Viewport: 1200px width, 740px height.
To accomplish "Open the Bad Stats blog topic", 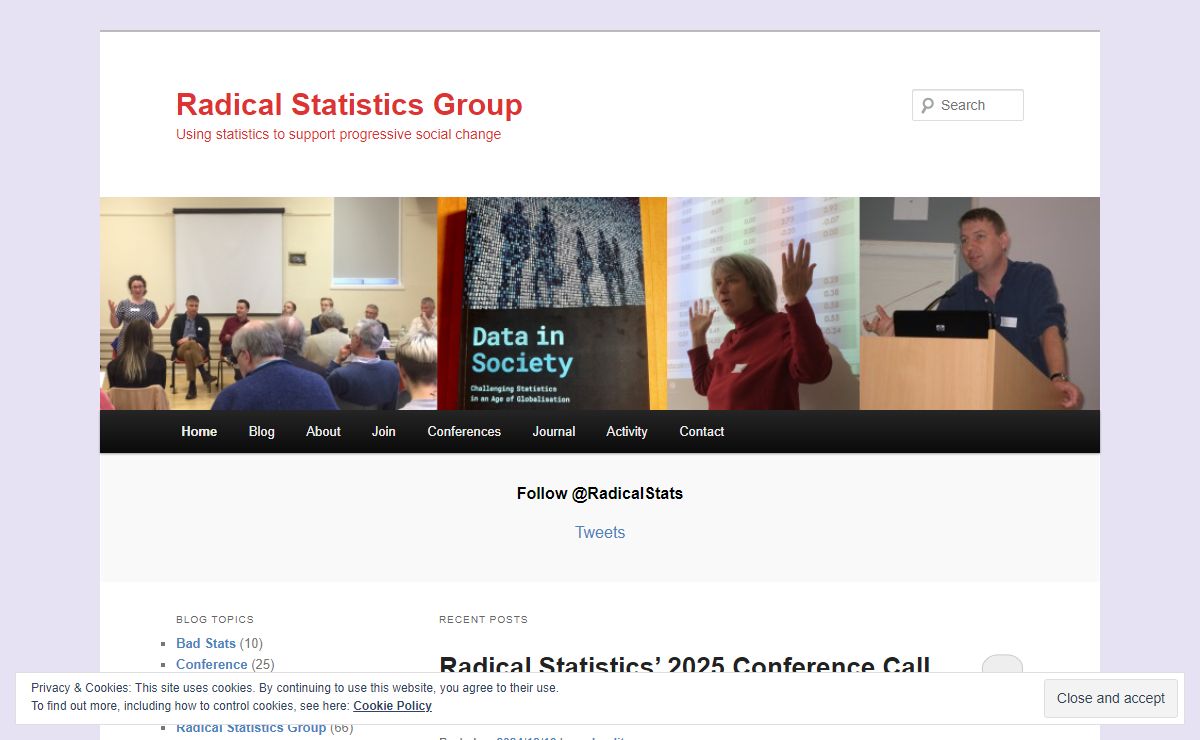I will pos(206,644).
